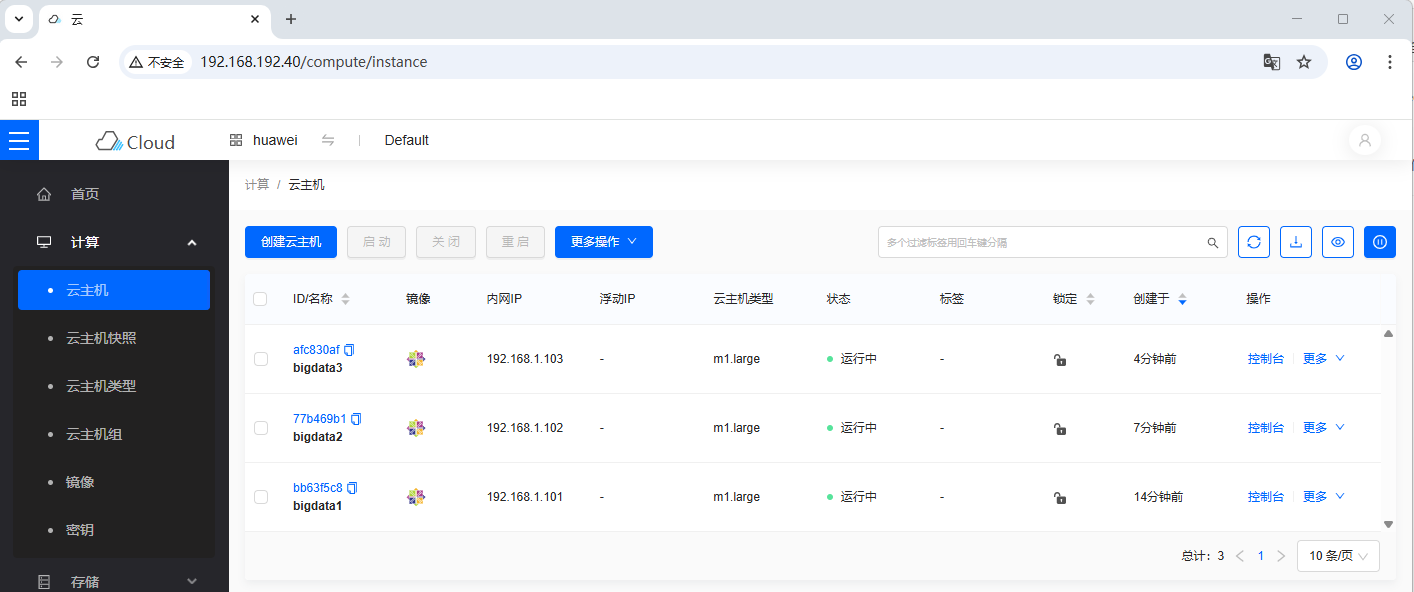The width and height of the screenshot is (1414, 592).
Task: Open the 更多操作 dropdown
Action: [604, 242]
